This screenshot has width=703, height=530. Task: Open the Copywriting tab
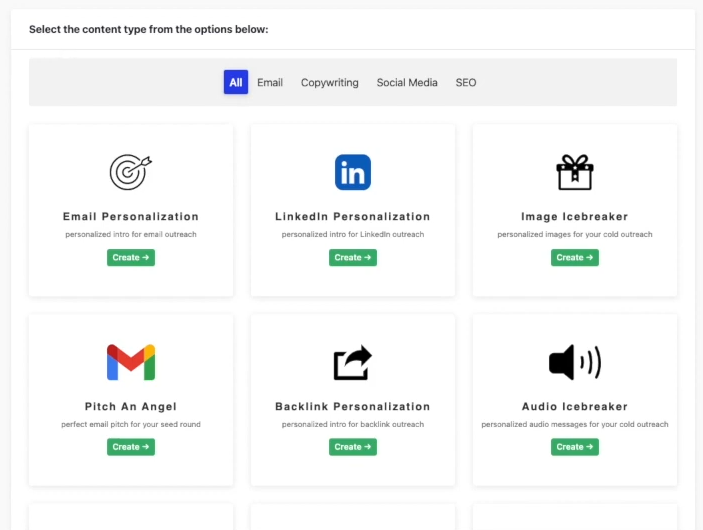[x=329, y=83]
